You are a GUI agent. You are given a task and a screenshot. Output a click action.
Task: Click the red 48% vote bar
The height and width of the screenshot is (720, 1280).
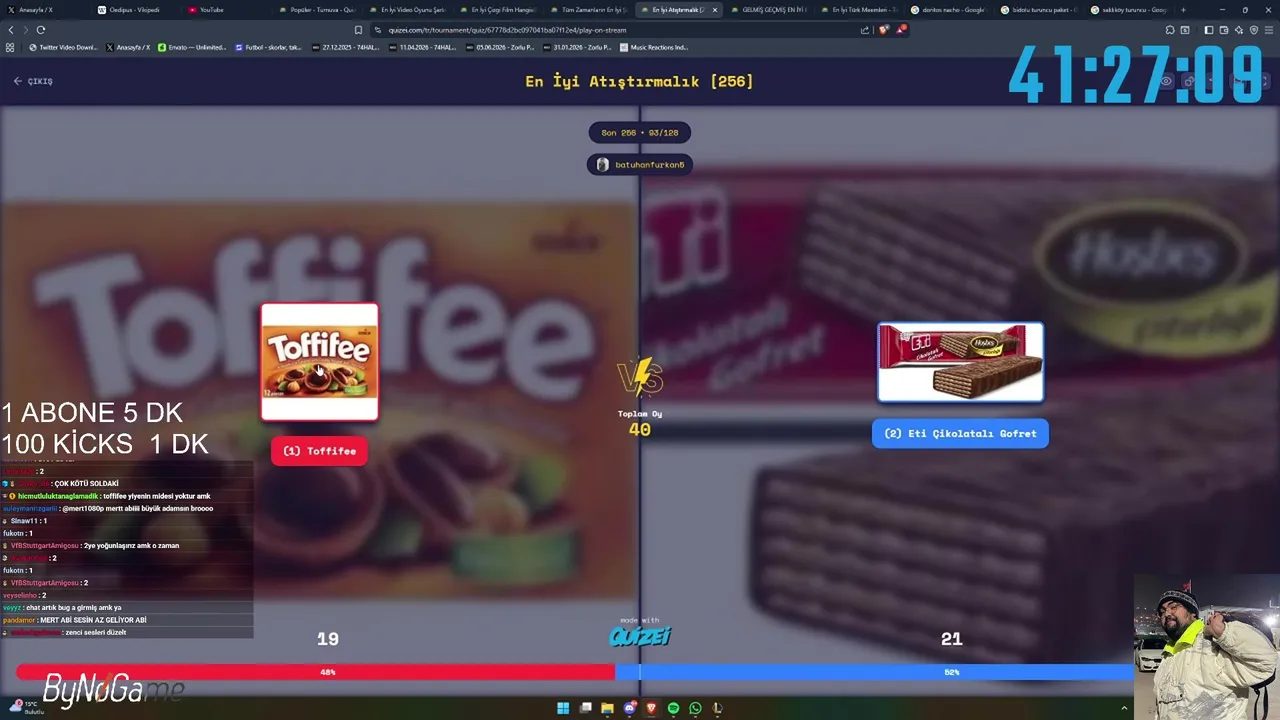coord(315,672)
